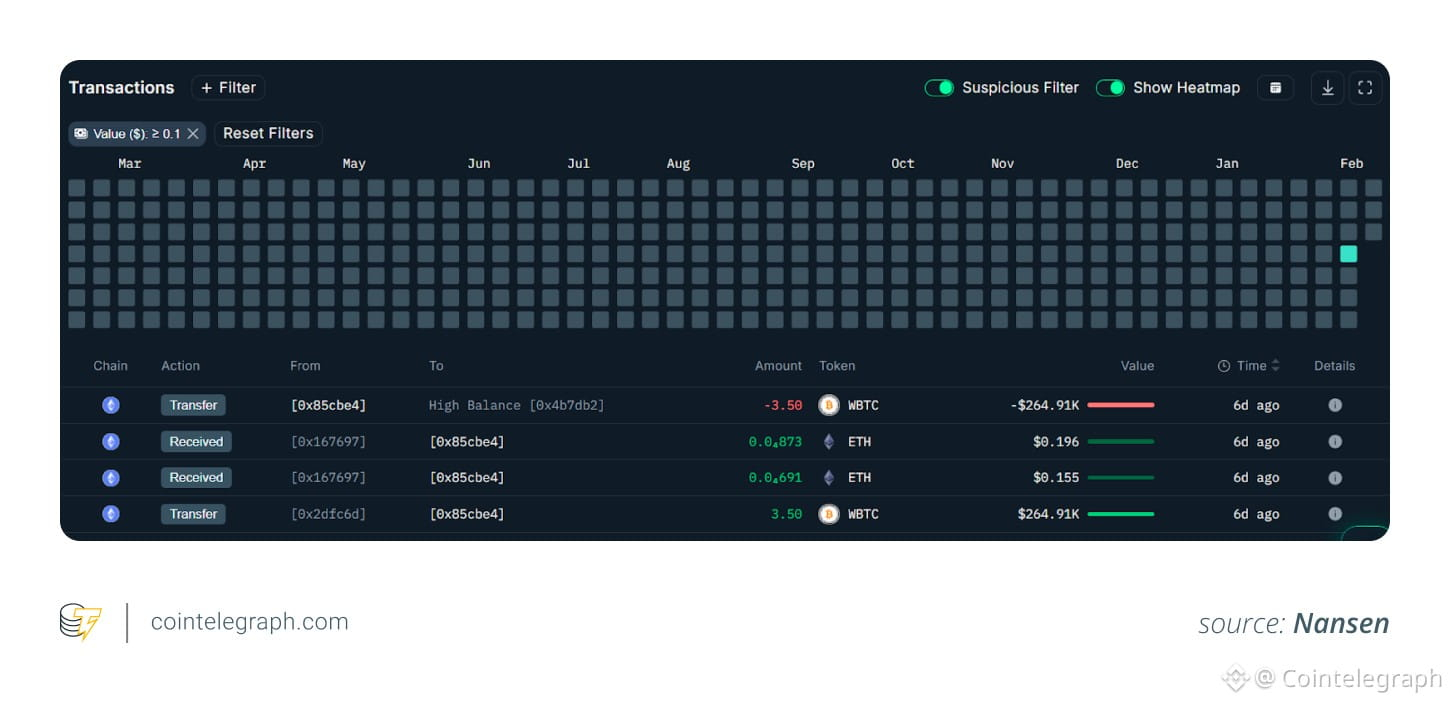Click the Ethereum chain icon in first row

tap(111, 405)
